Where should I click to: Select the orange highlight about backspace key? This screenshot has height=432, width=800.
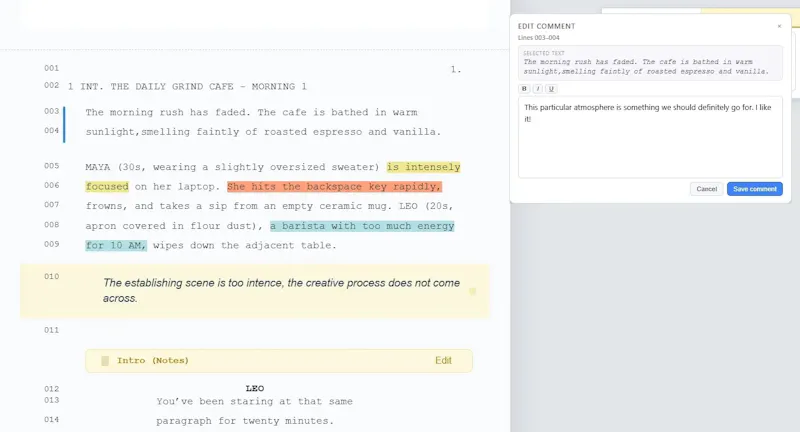[x=334, y=186]
